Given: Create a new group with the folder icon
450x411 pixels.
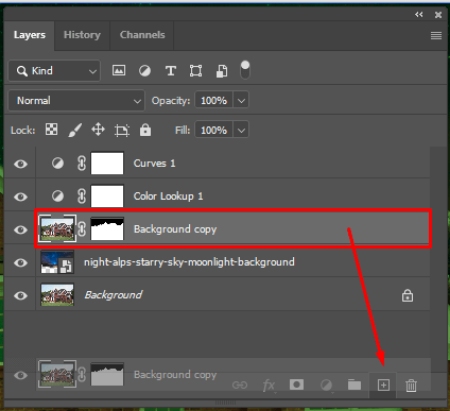Looking at the screenshot, I should point(354,385).
